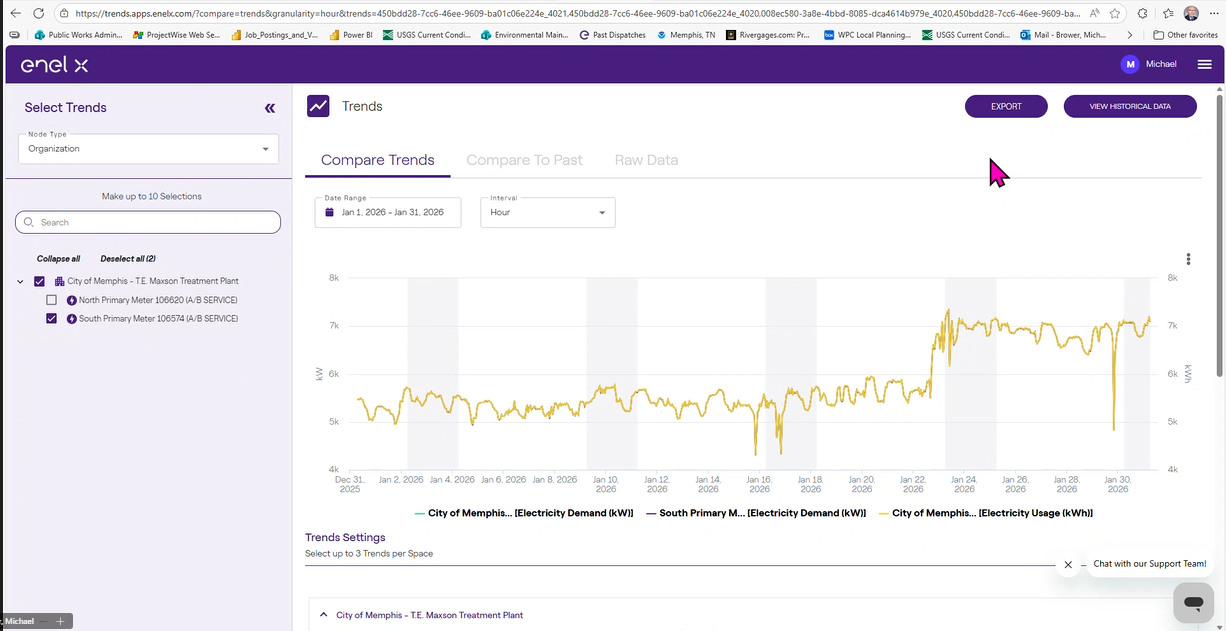Click the Michael user avatar icon
The image size is (1226, 631).
coord(1130,64)
